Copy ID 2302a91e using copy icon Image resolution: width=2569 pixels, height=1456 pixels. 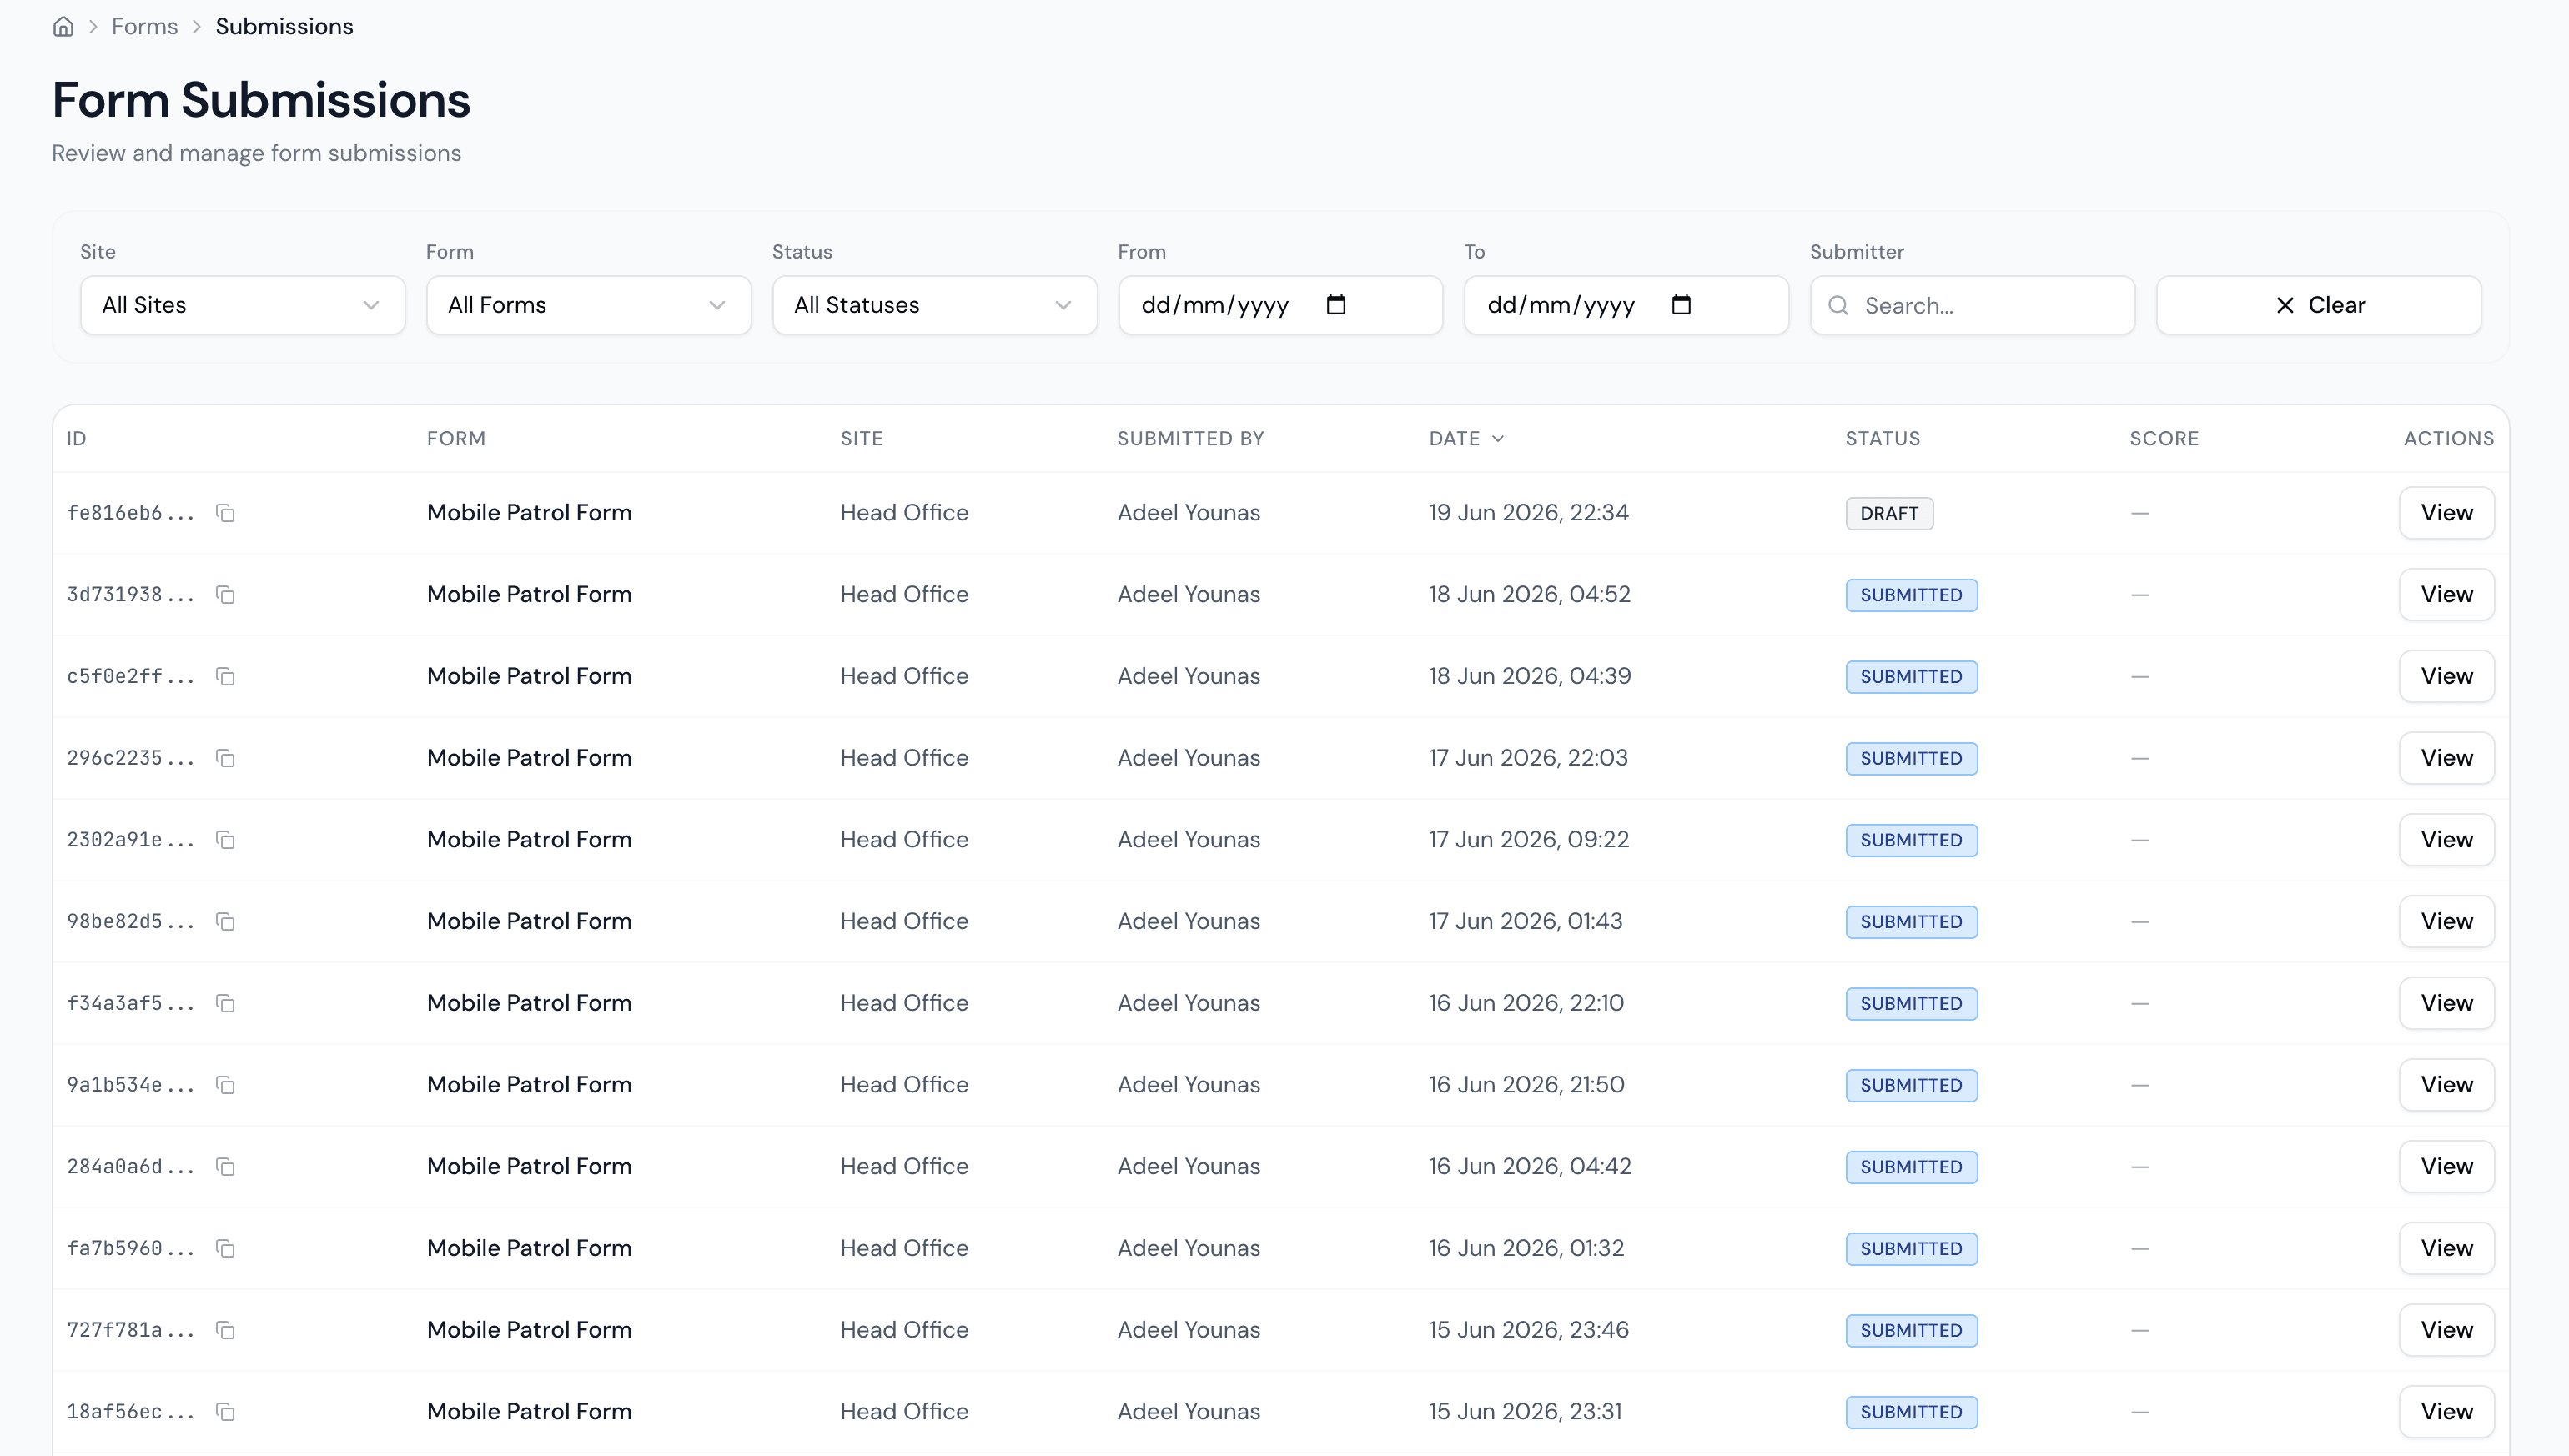[226, 840]
